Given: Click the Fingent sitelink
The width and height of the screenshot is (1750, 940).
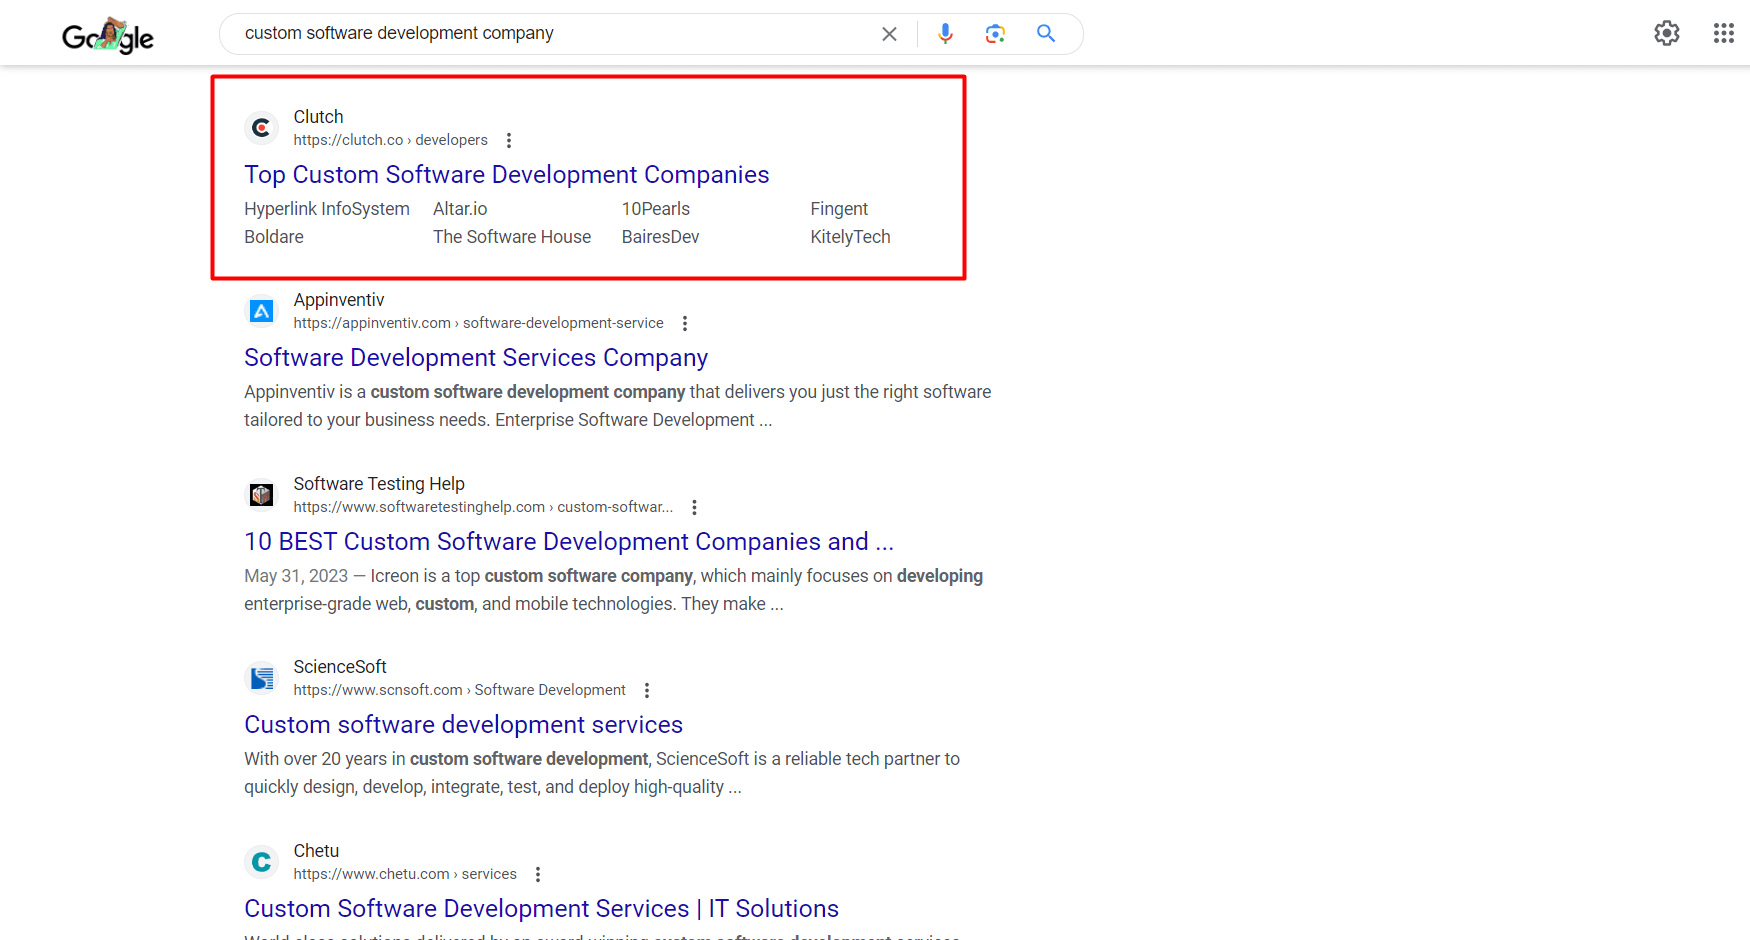Looking at the screenshot, I should 839,209.
